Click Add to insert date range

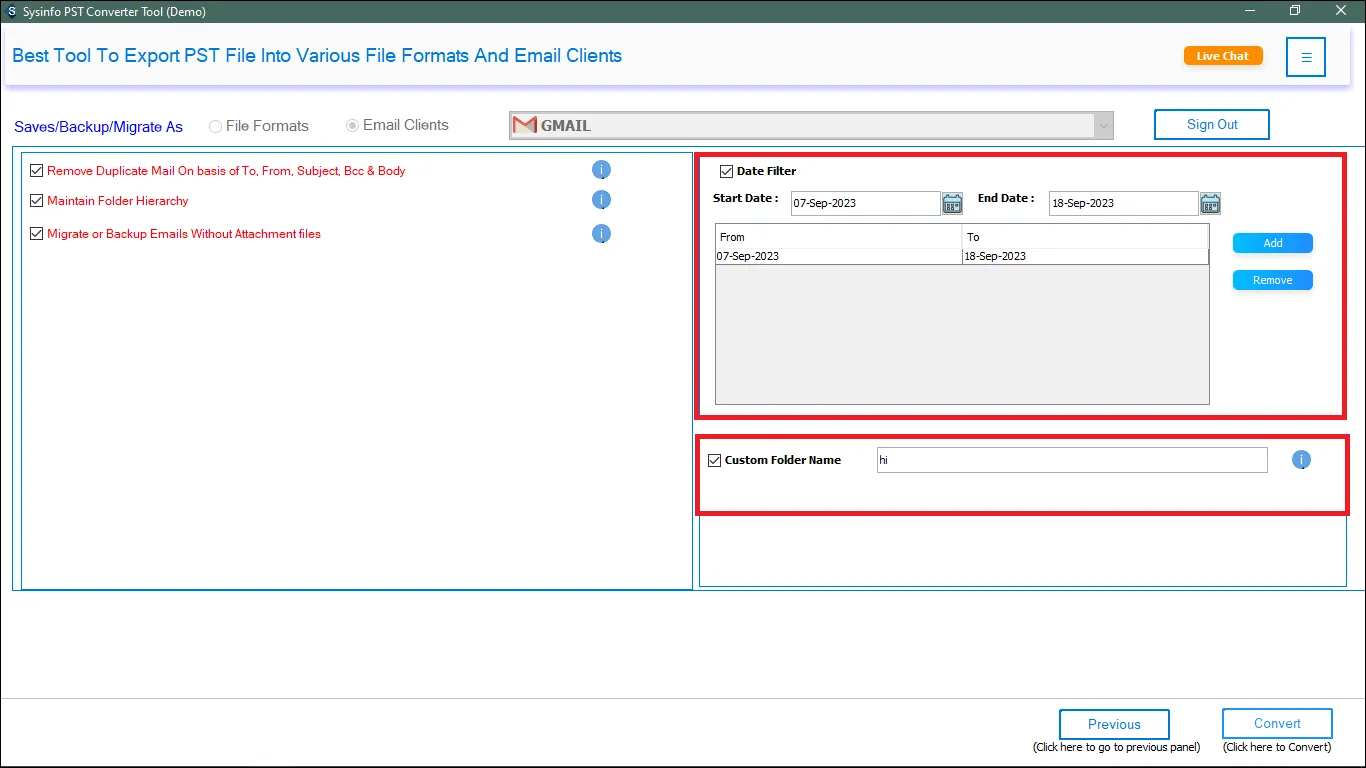pyautogui.click(x=1272, y=243)
